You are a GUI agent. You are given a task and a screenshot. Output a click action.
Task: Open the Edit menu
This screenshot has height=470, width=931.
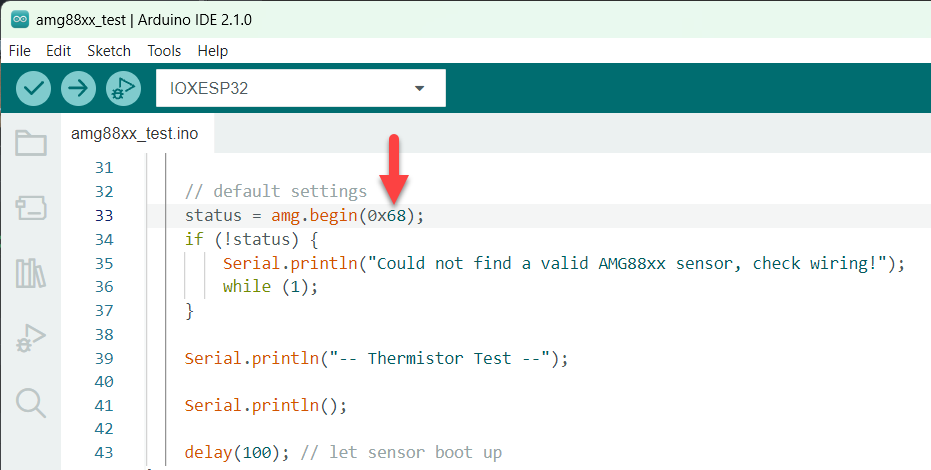[58, 51]
